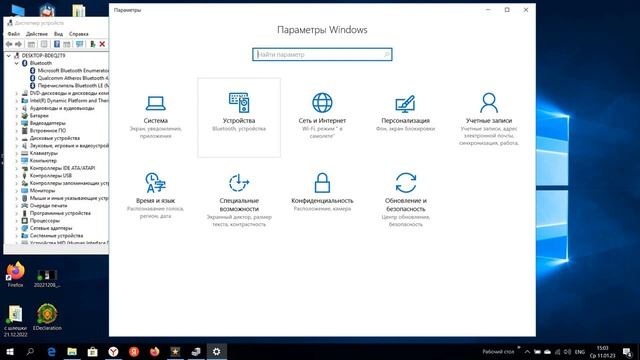Click the green update driver icon in Device Manager
Image resolution: width=640 pixels, height=360 pixels.
pos(93,44)
